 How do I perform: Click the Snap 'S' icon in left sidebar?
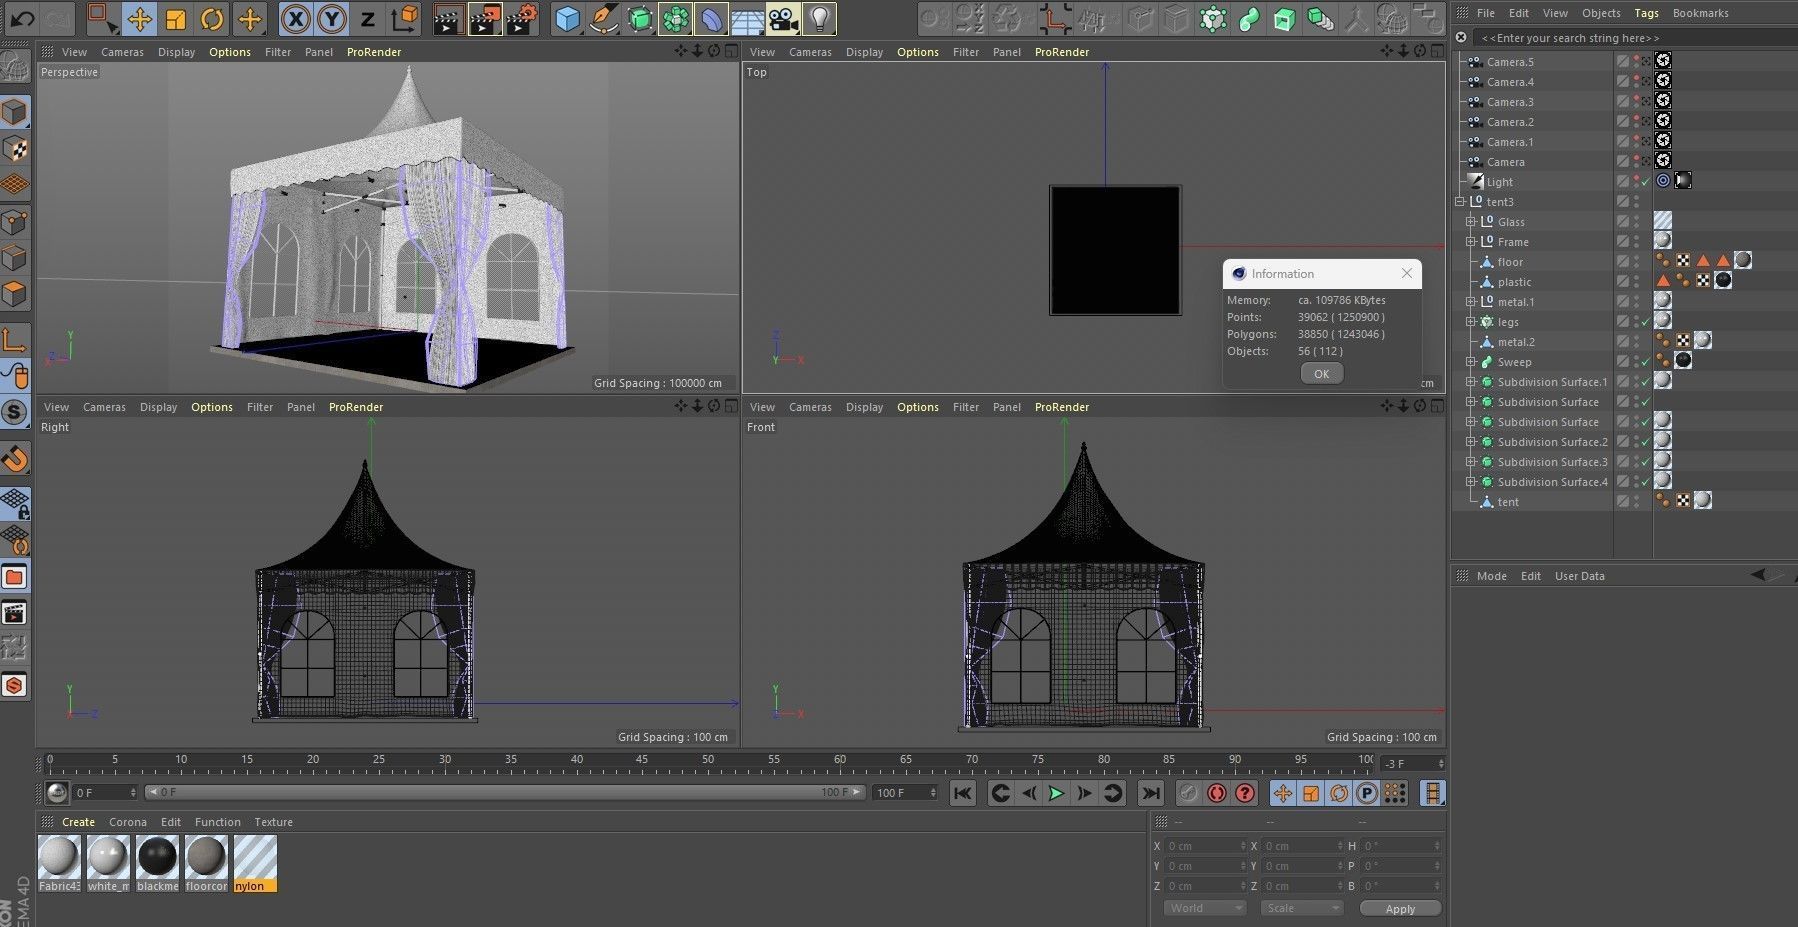(15, 412)
